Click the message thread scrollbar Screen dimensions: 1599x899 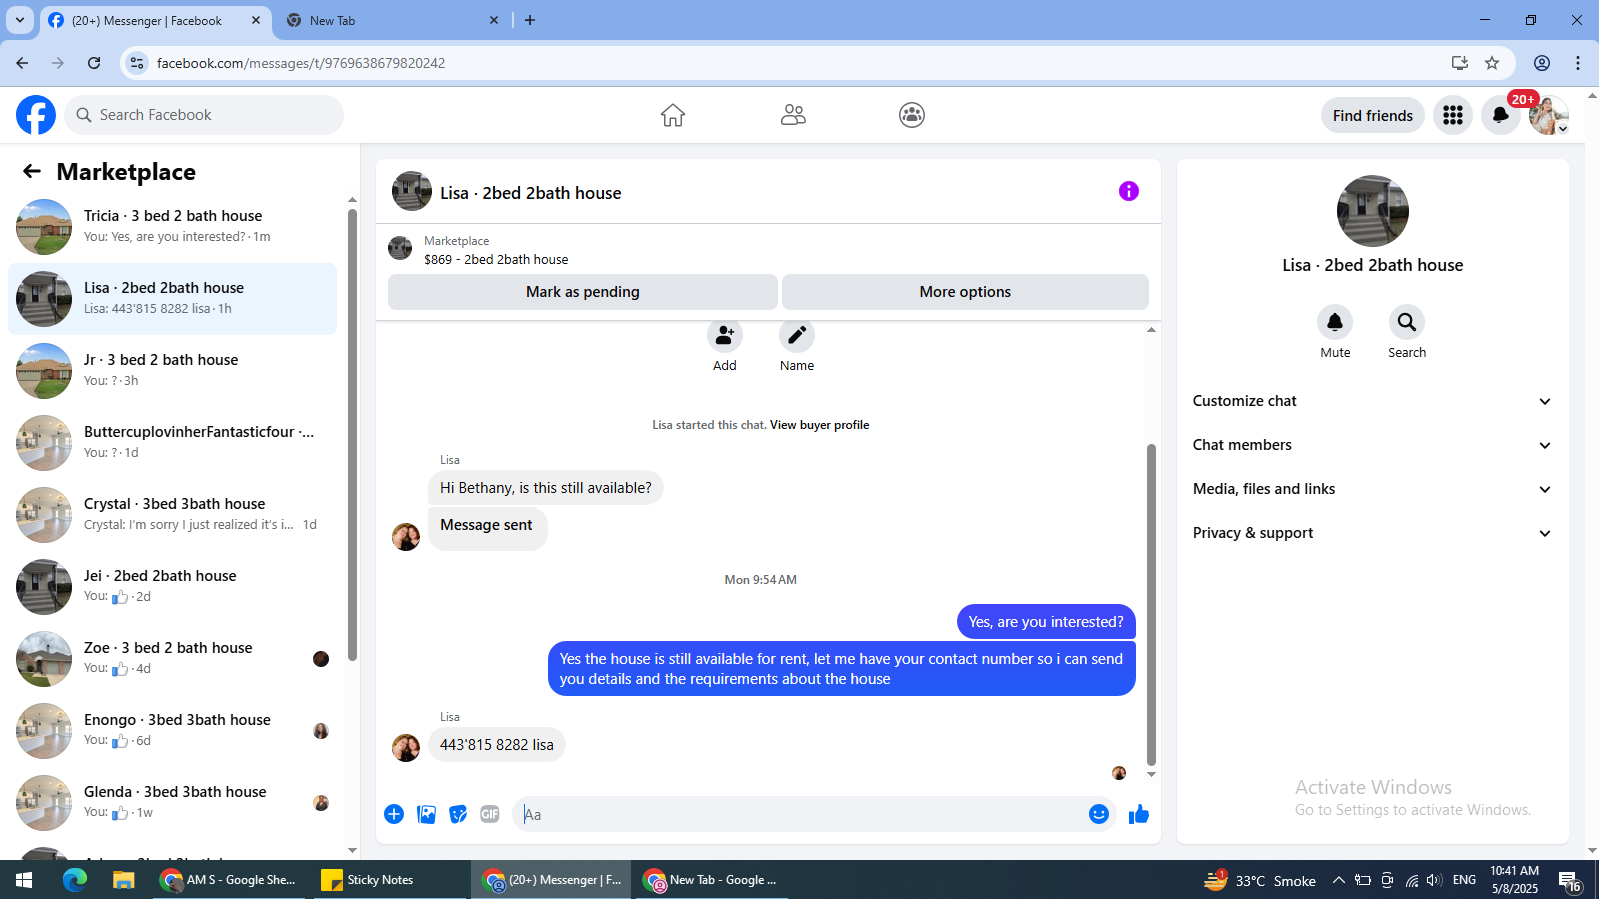pyautogui.click(x=1151, y=604)
